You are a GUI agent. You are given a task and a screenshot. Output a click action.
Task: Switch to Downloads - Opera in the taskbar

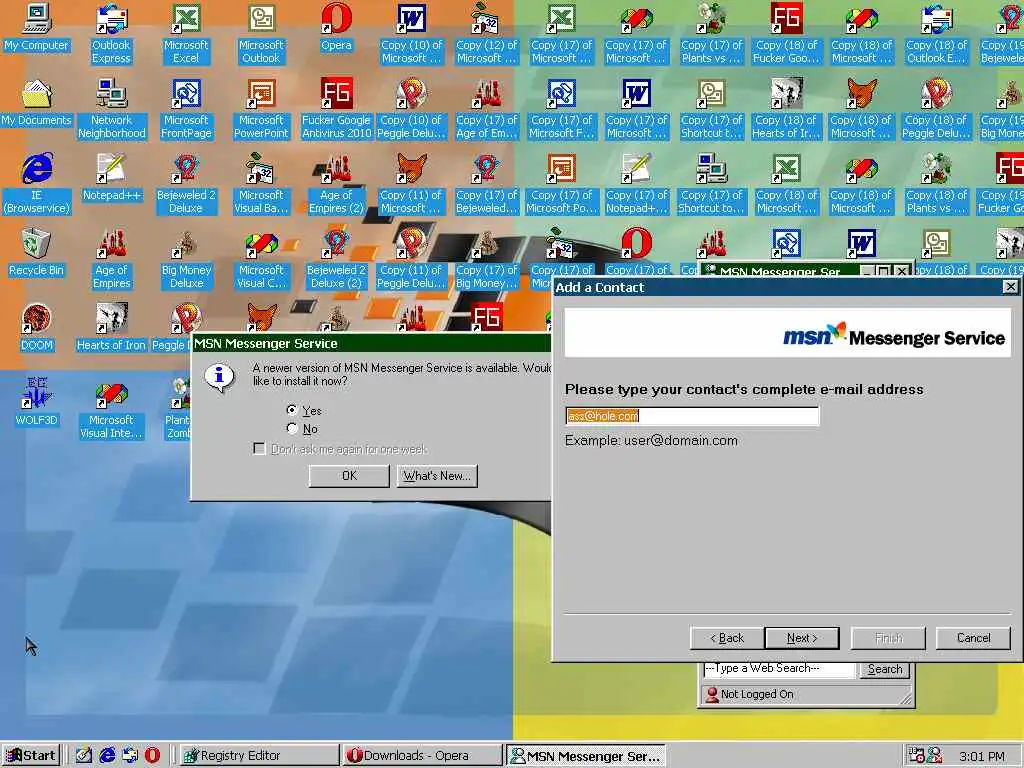click(421, 756)
